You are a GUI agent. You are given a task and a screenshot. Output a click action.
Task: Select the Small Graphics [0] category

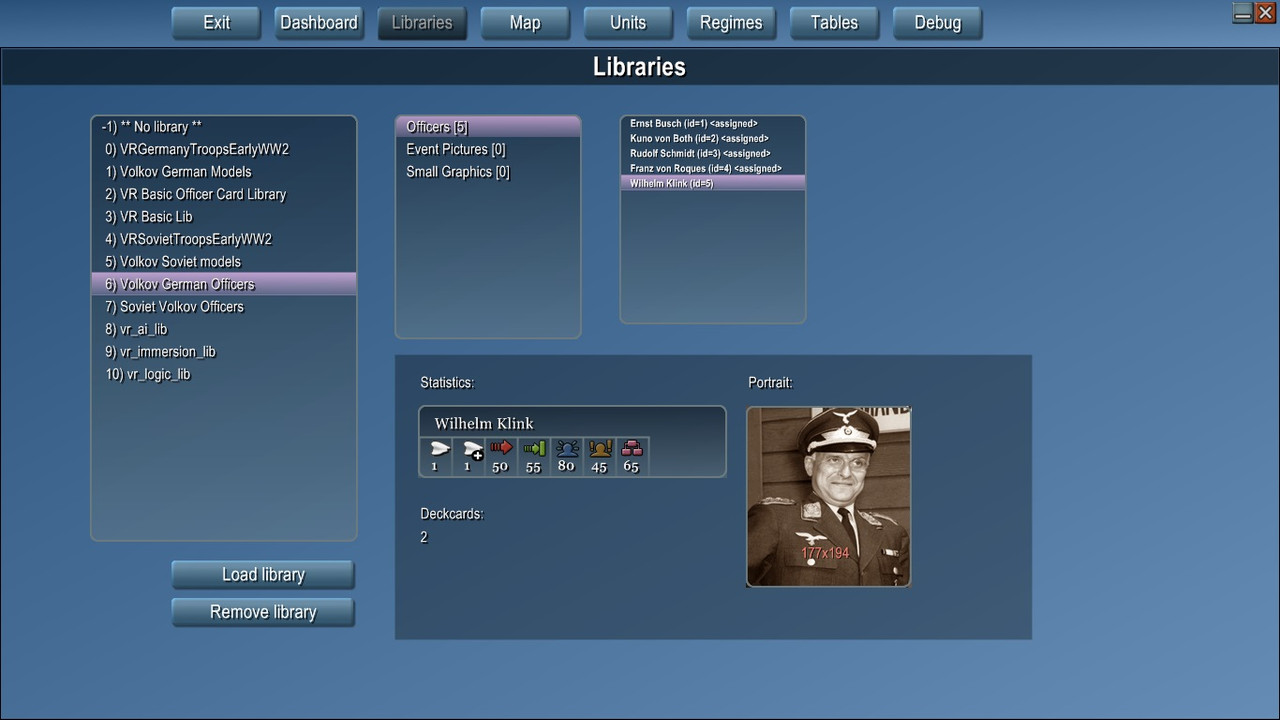click(488, 172)
